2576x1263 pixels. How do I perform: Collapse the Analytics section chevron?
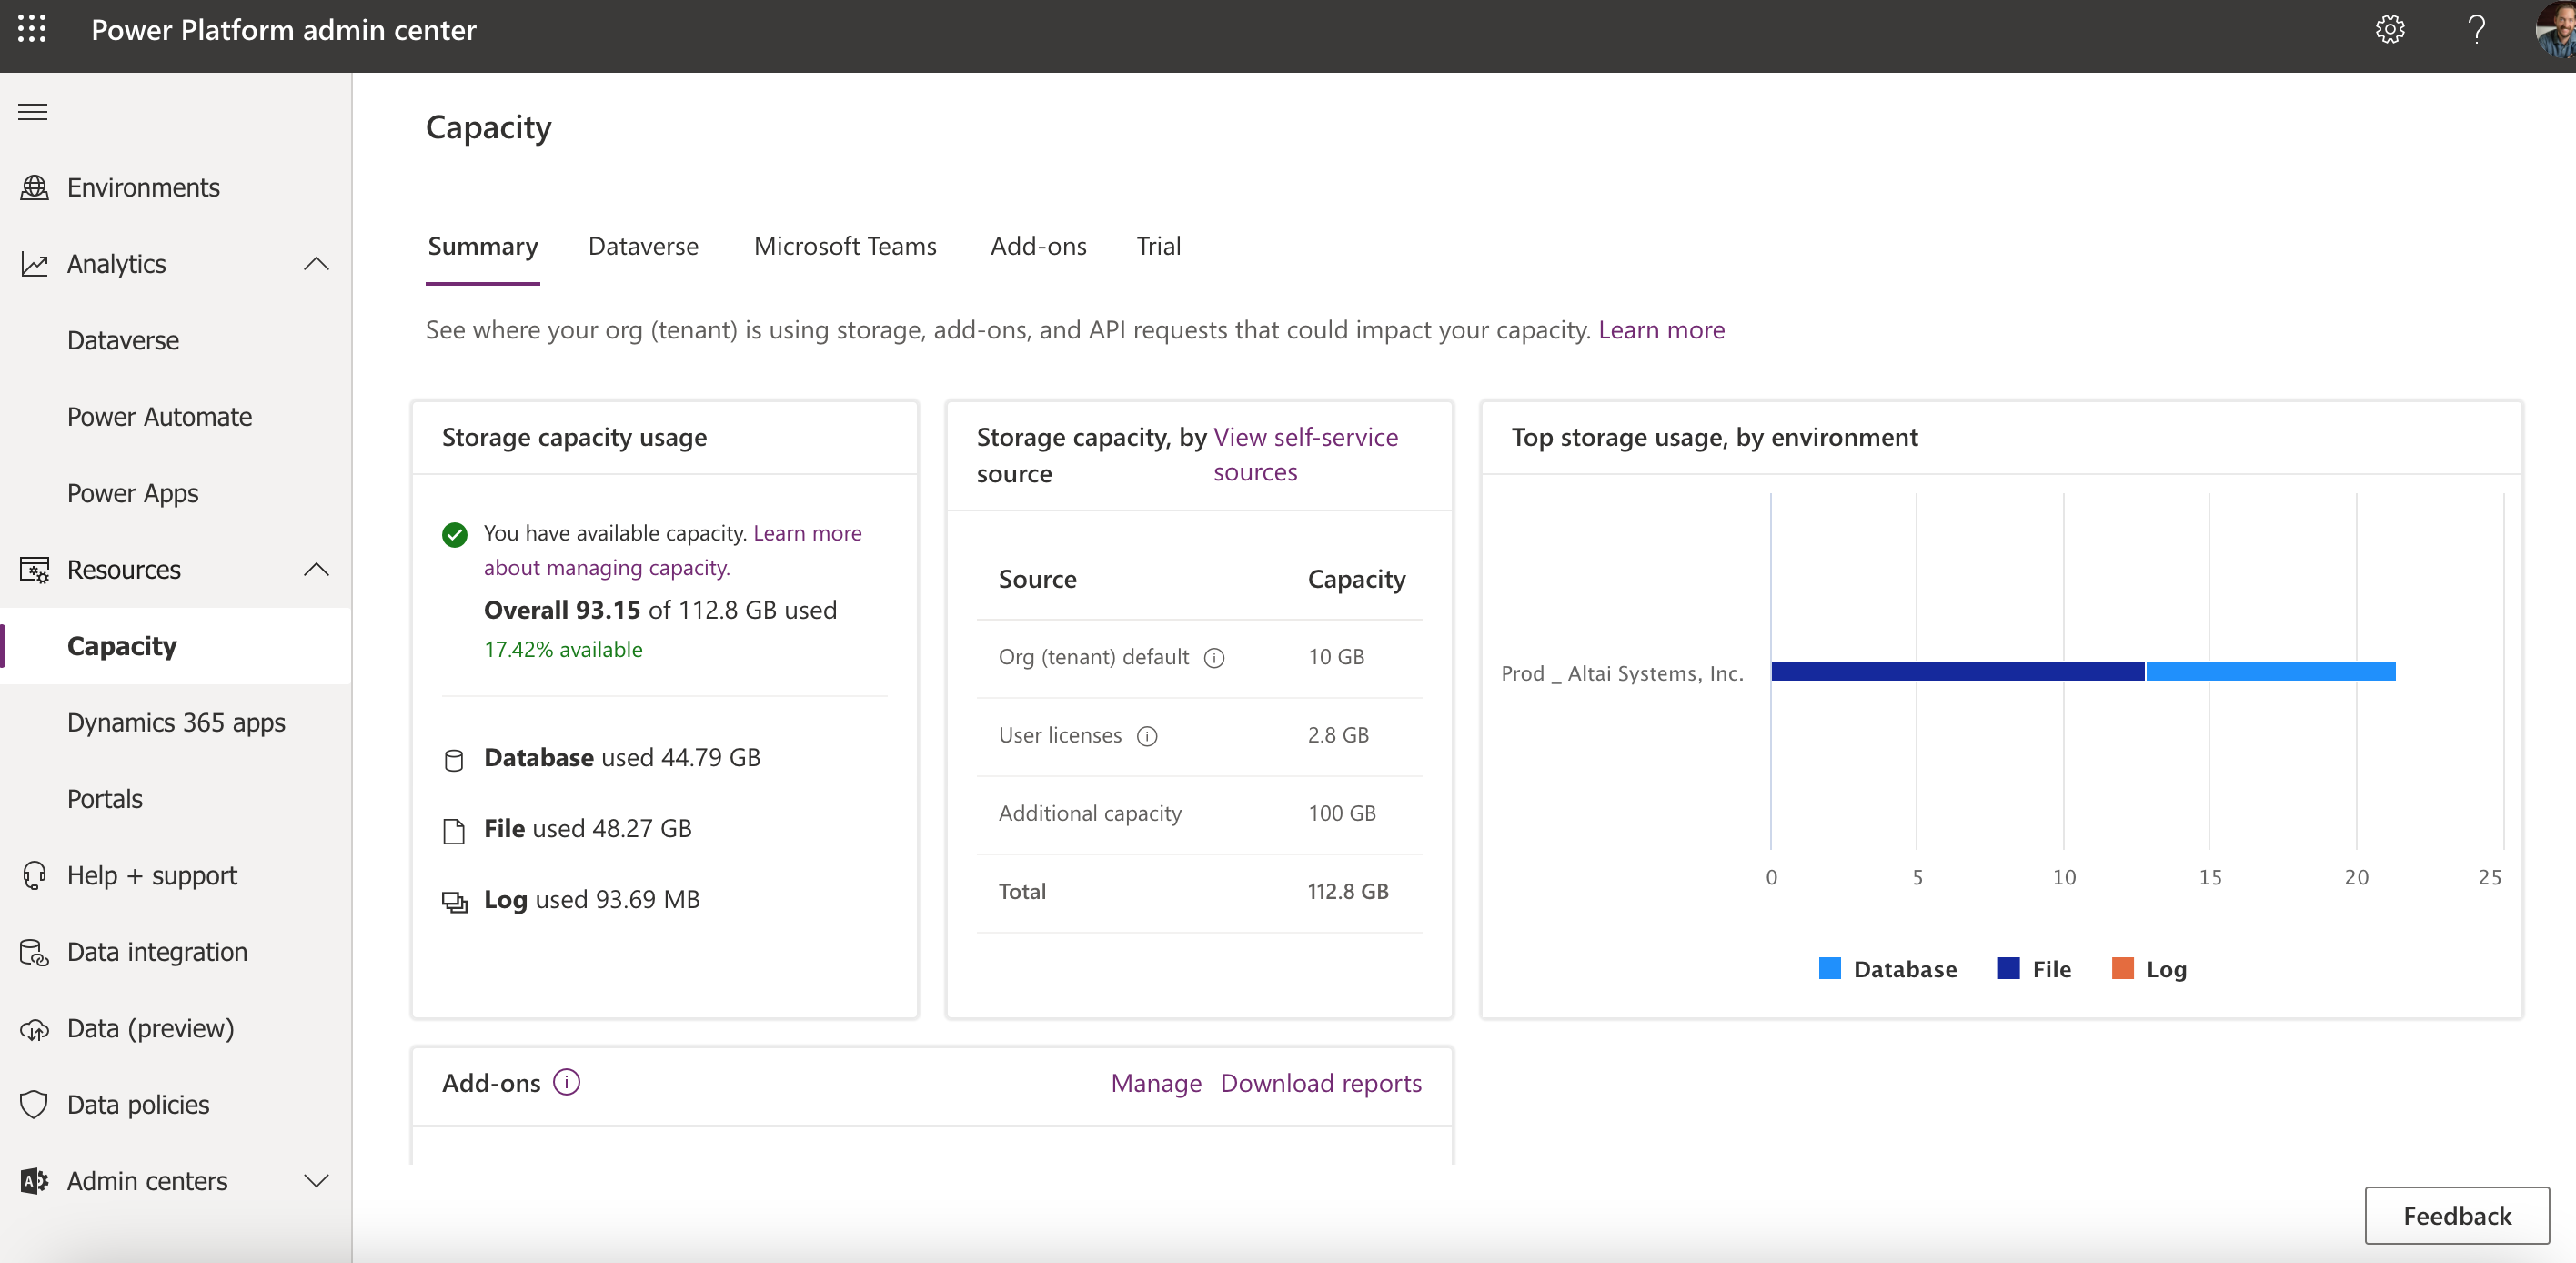pyautogui.click(x=316, y=264)
